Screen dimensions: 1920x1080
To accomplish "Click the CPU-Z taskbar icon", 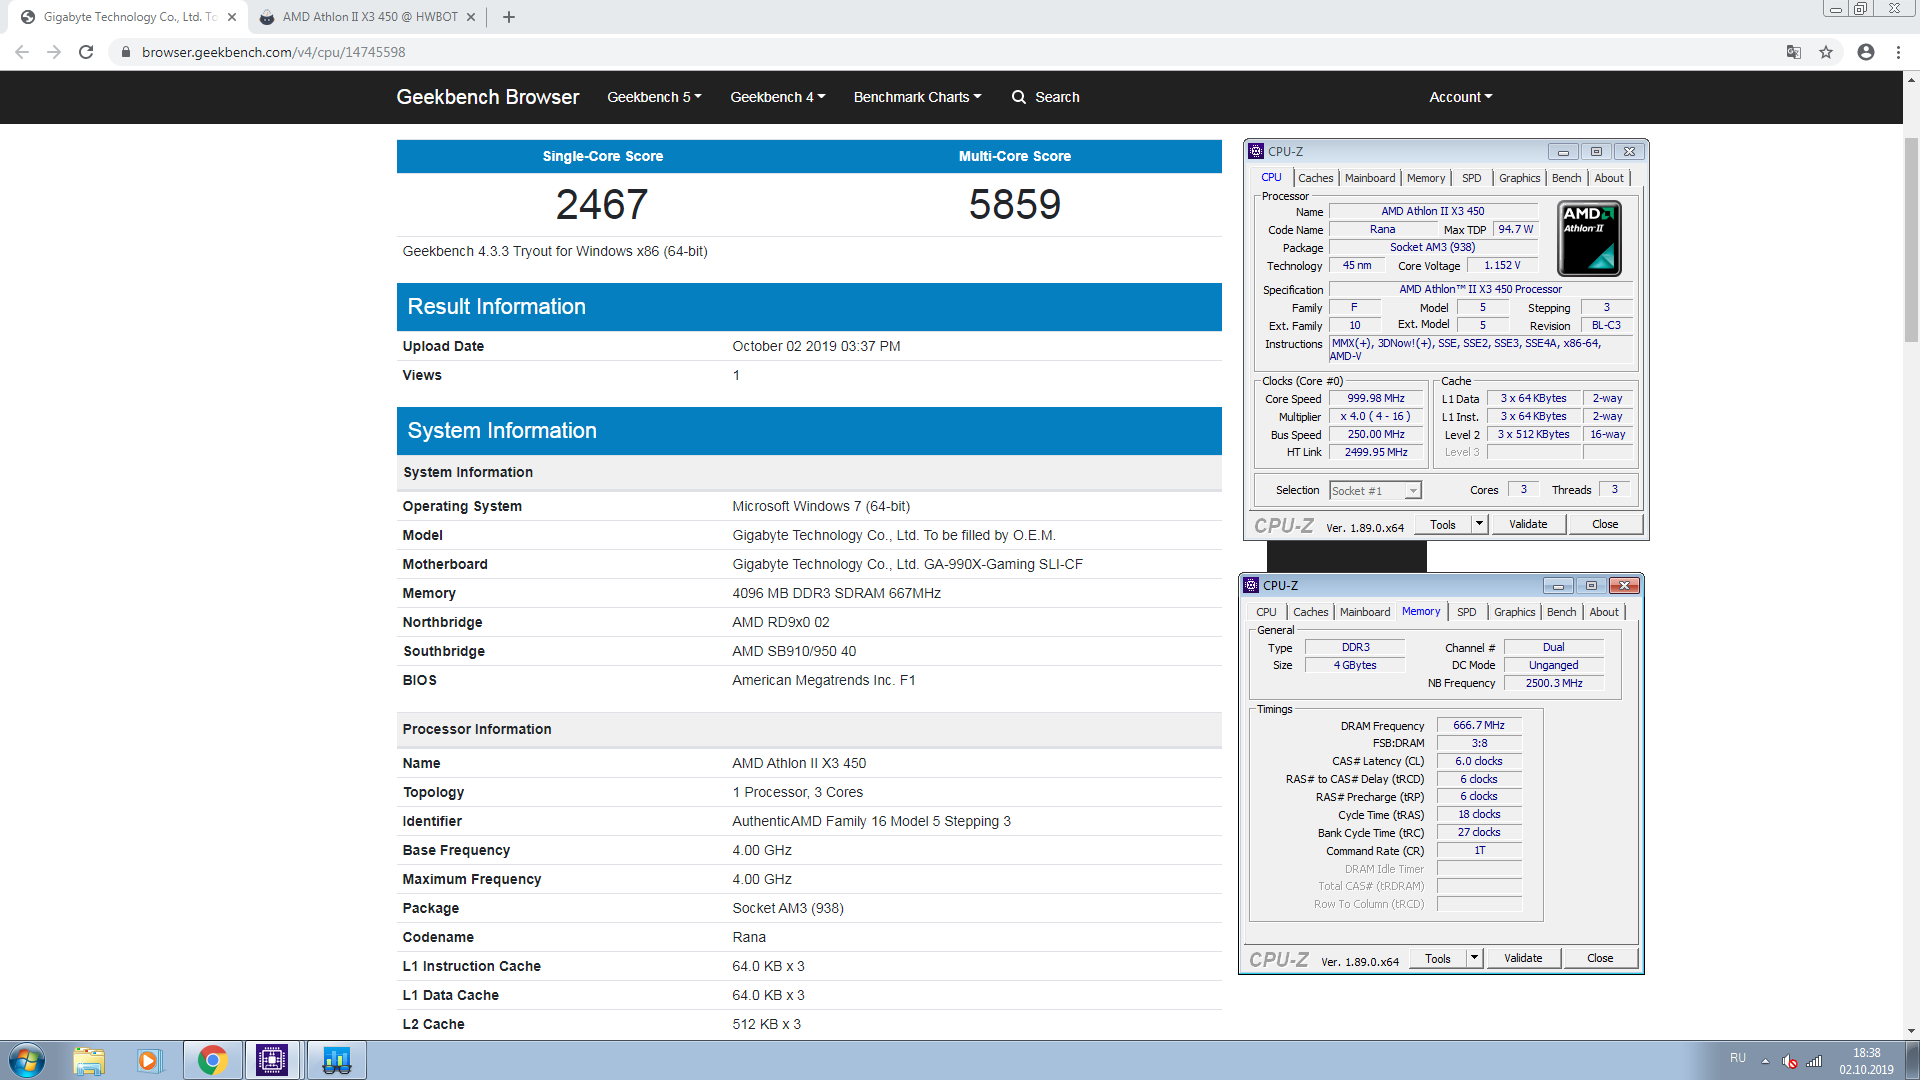I will 272,1060.
